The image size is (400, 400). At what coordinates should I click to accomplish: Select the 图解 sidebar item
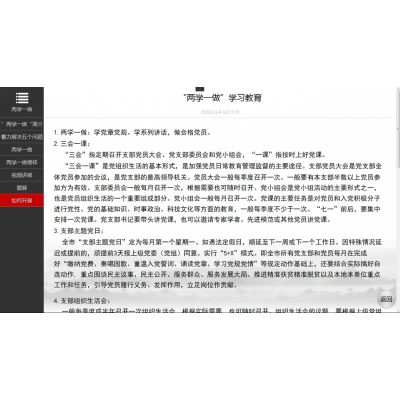[x=22, y=188]
